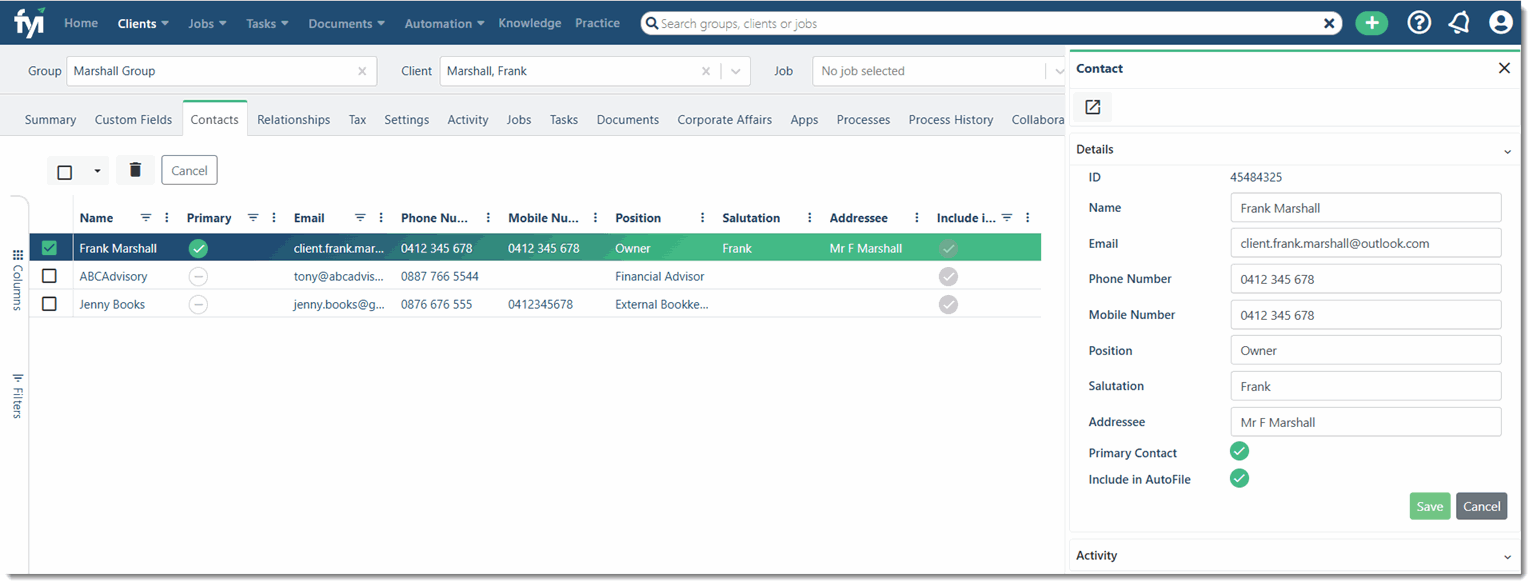This screenshot has width=1533, height=586.
Task: Click Cancel button above contacts table
Action: pos(189,170)
